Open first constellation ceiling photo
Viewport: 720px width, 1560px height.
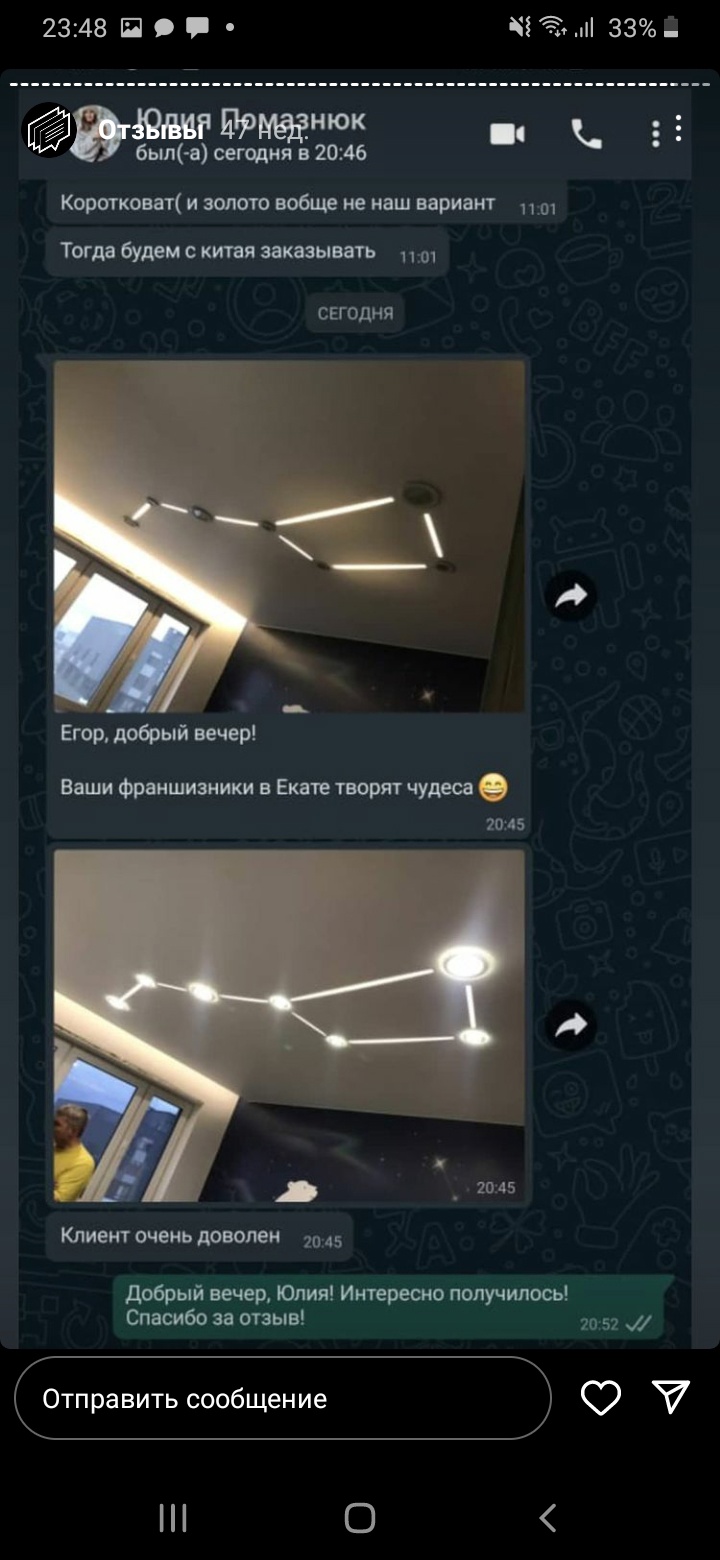tap(289, 535)
